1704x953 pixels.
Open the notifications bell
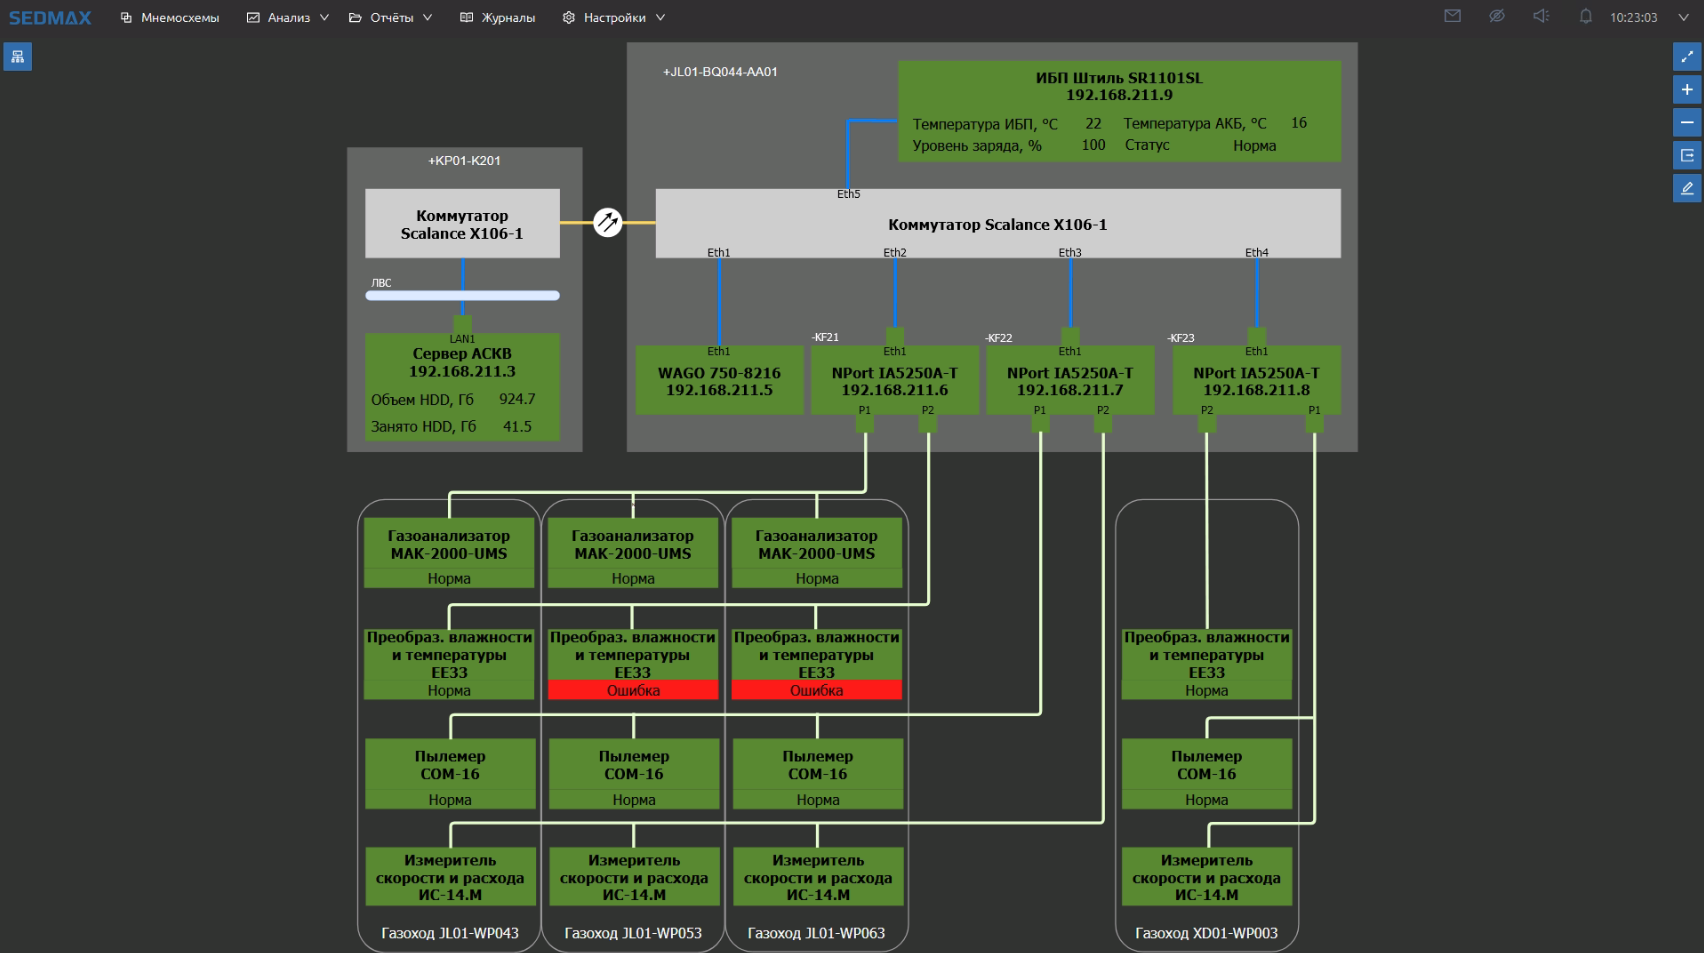[1585, 16]
